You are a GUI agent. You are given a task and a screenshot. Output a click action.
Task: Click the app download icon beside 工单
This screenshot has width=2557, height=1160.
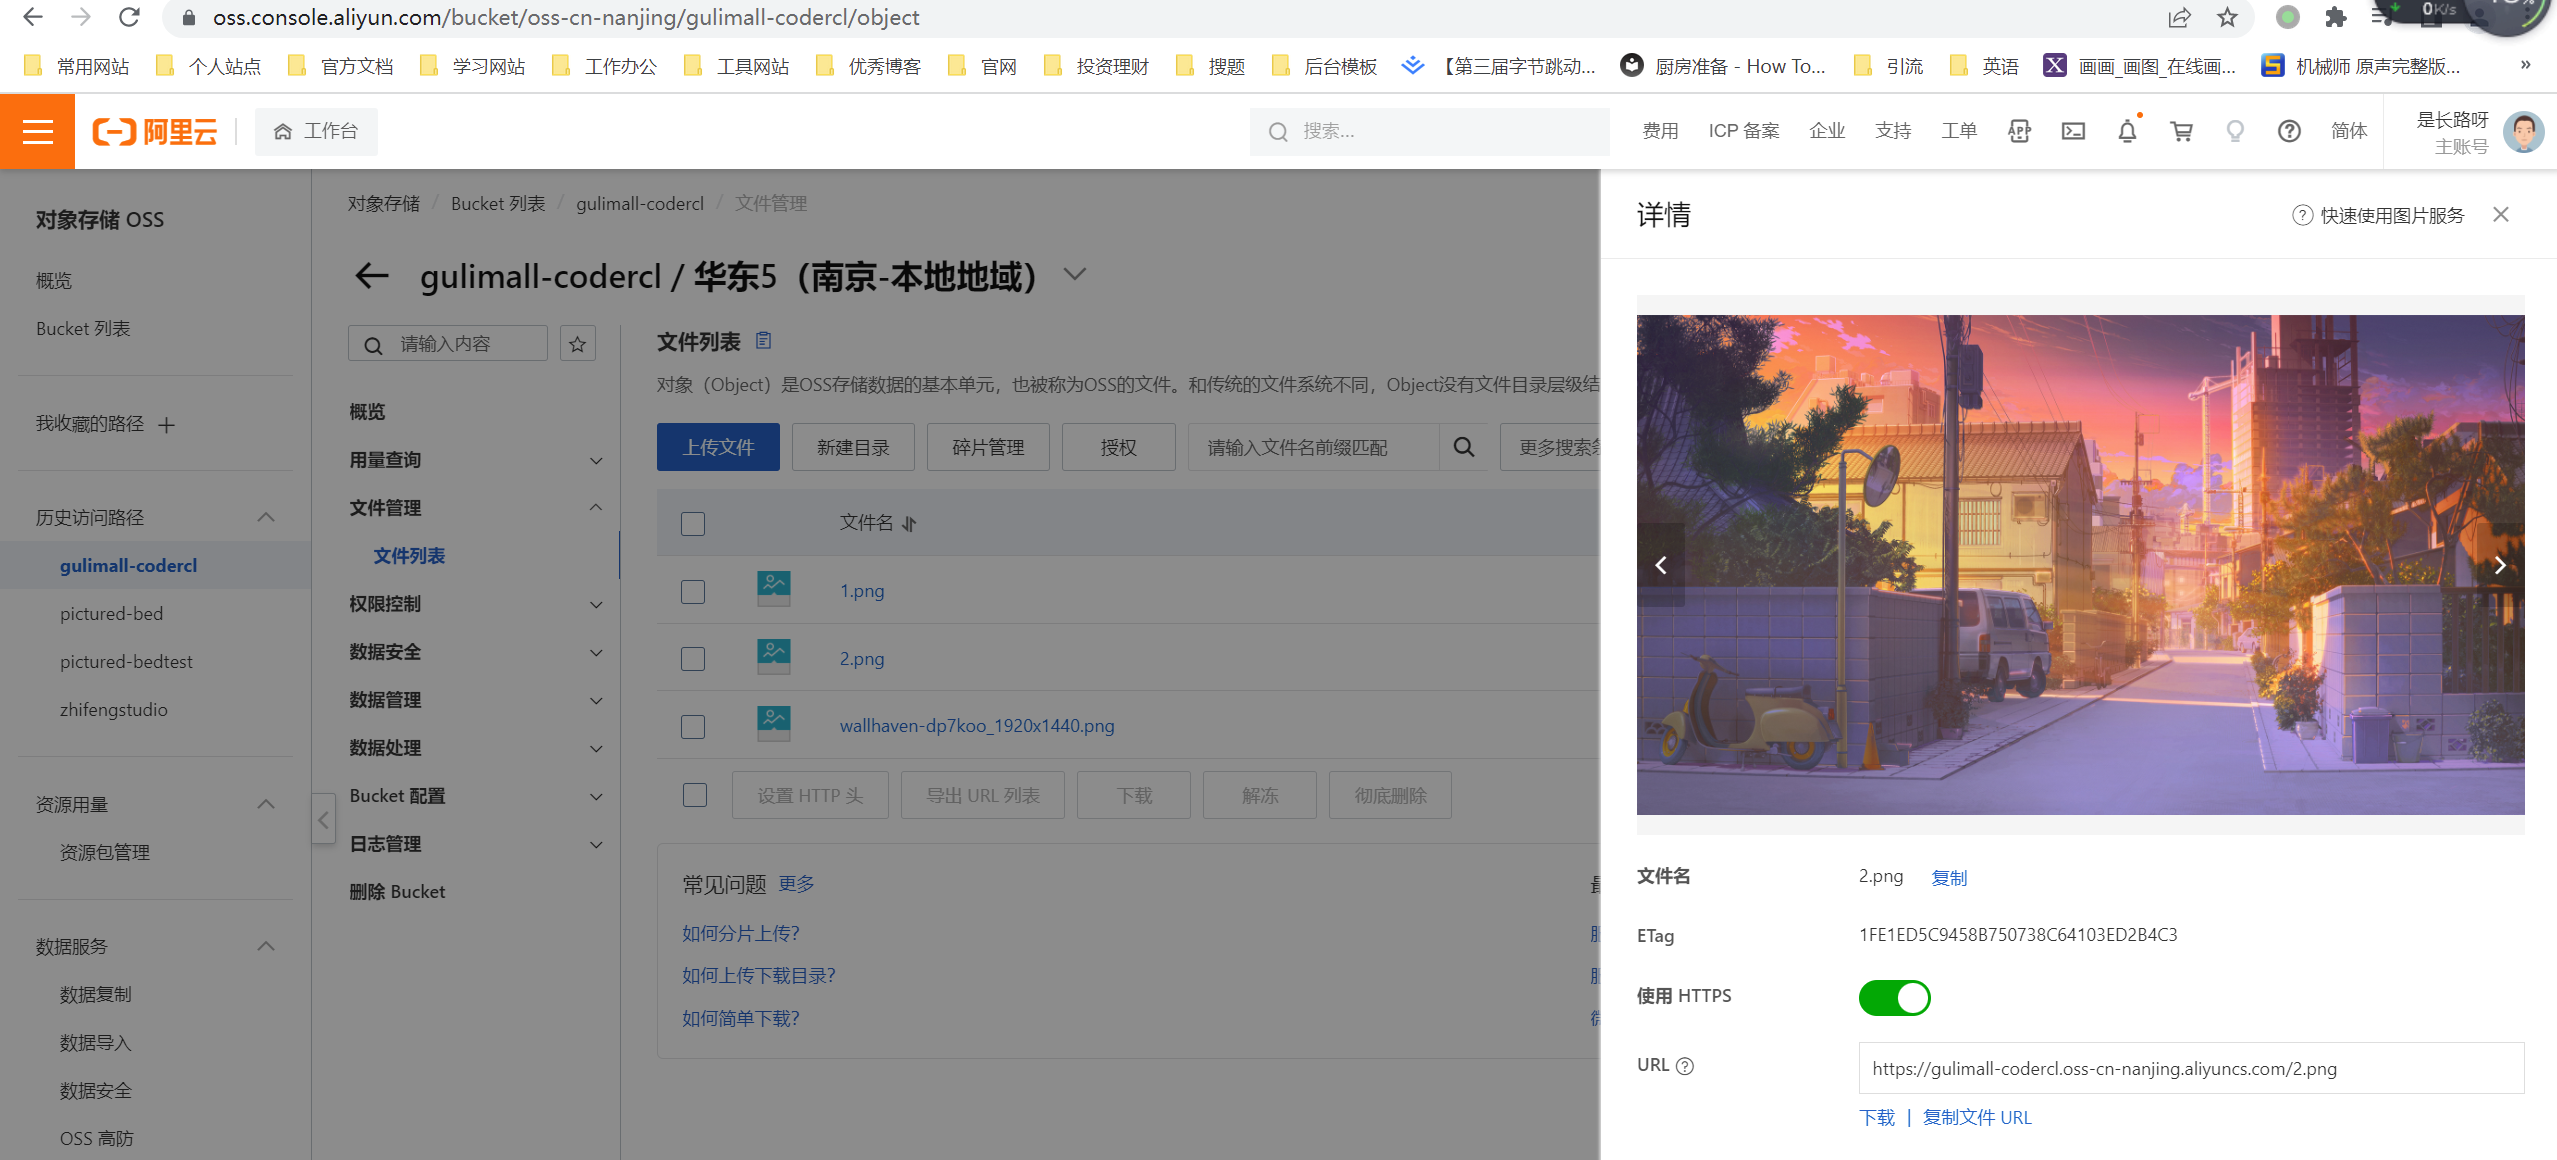[2019, 131]
